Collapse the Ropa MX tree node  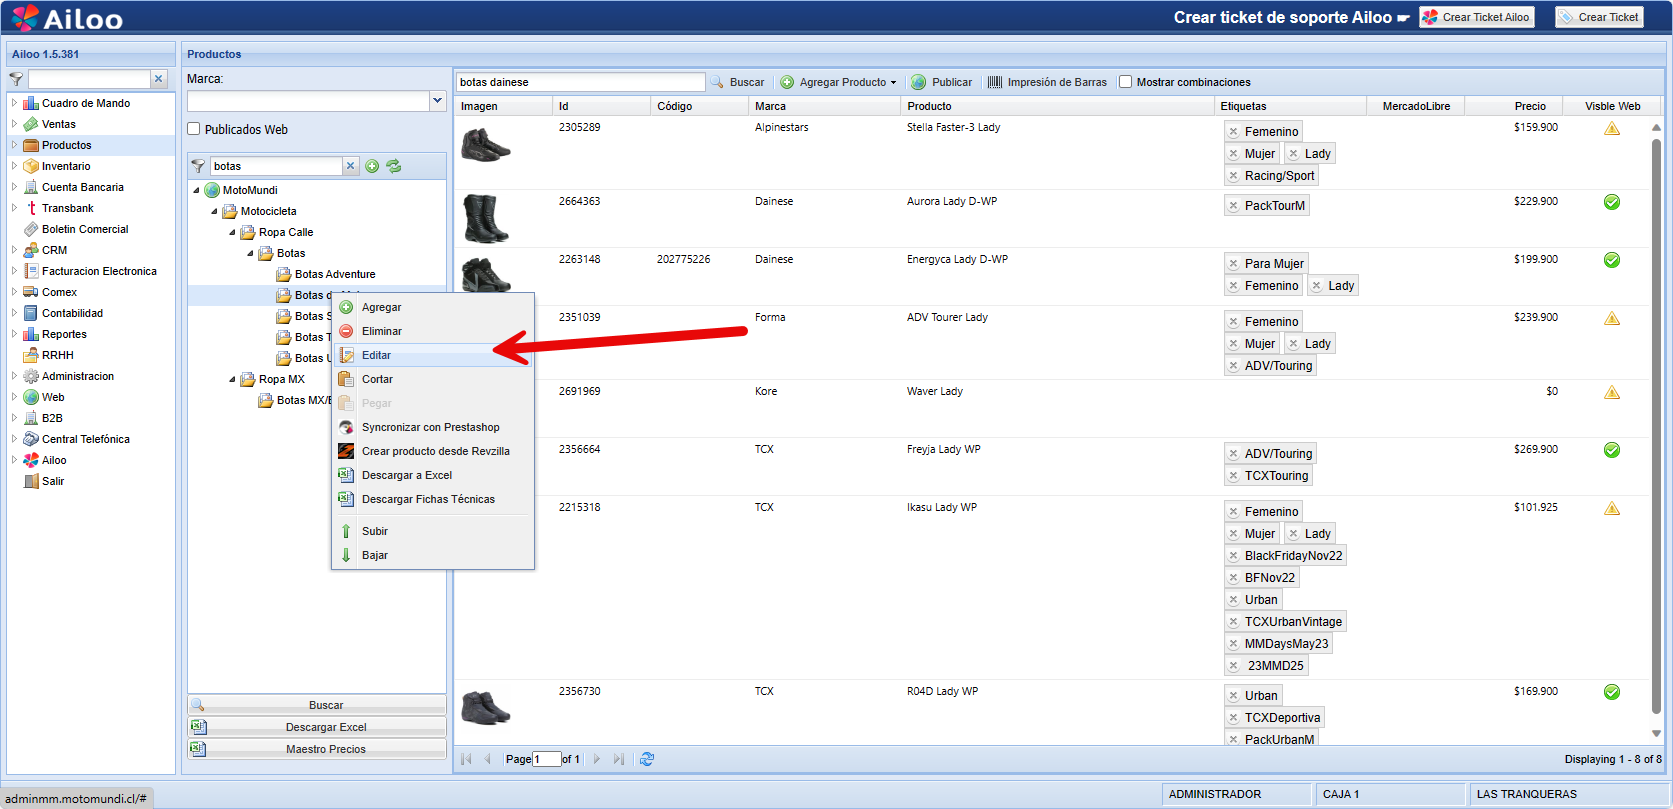pyautogui.click(x=232, y=379)
